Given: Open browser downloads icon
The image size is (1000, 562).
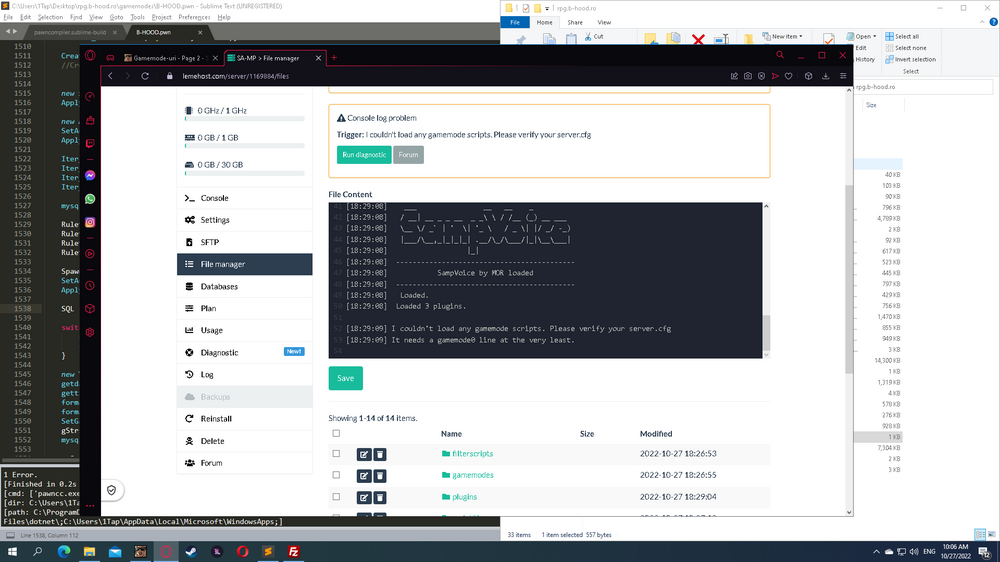Looking at the screenshot, I should pyautogui.click(x=825, y=76).
